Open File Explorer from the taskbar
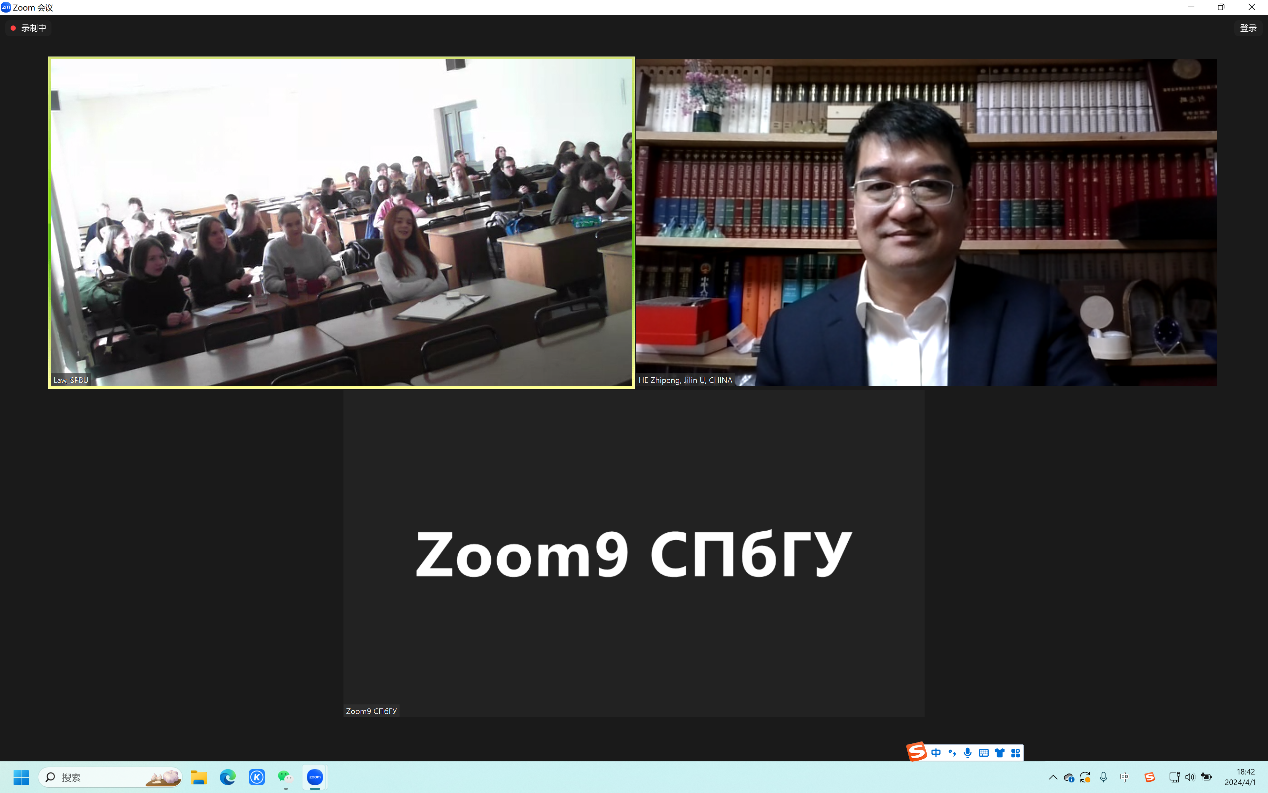Screen dimensions: 1268x793 click(199, 777)
